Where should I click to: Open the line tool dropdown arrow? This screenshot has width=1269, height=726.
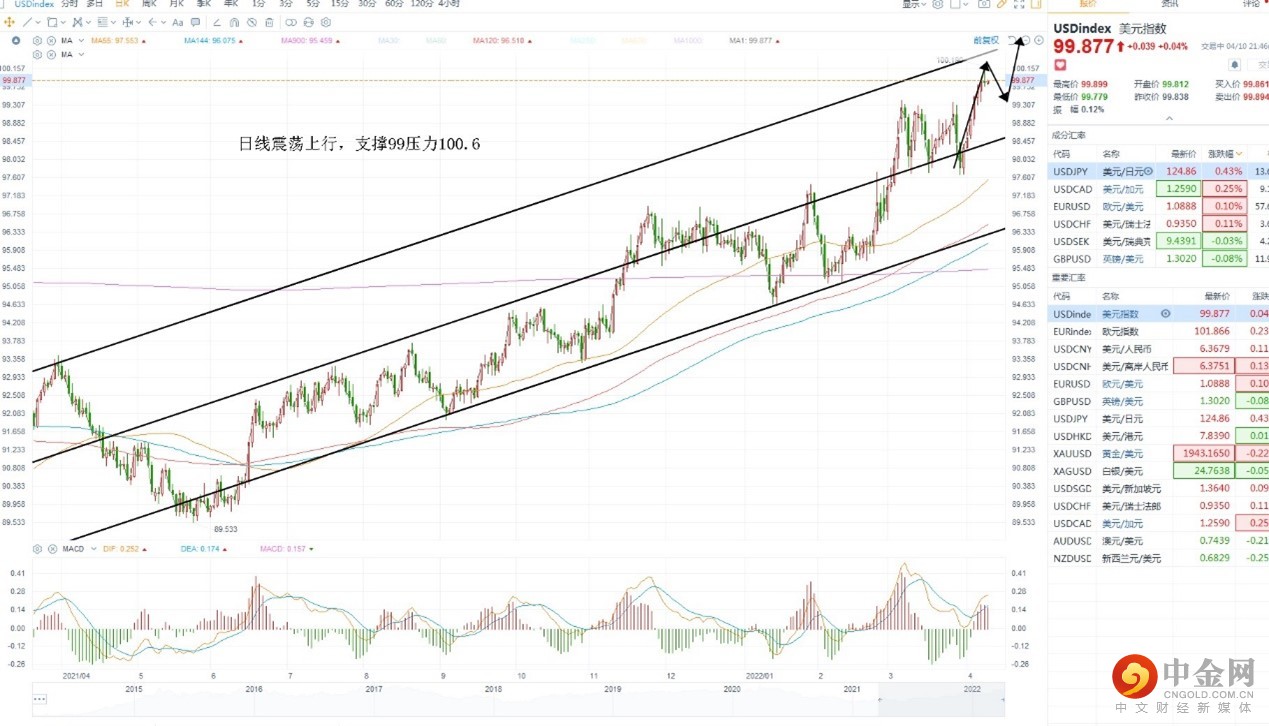[x=38, y=22]
